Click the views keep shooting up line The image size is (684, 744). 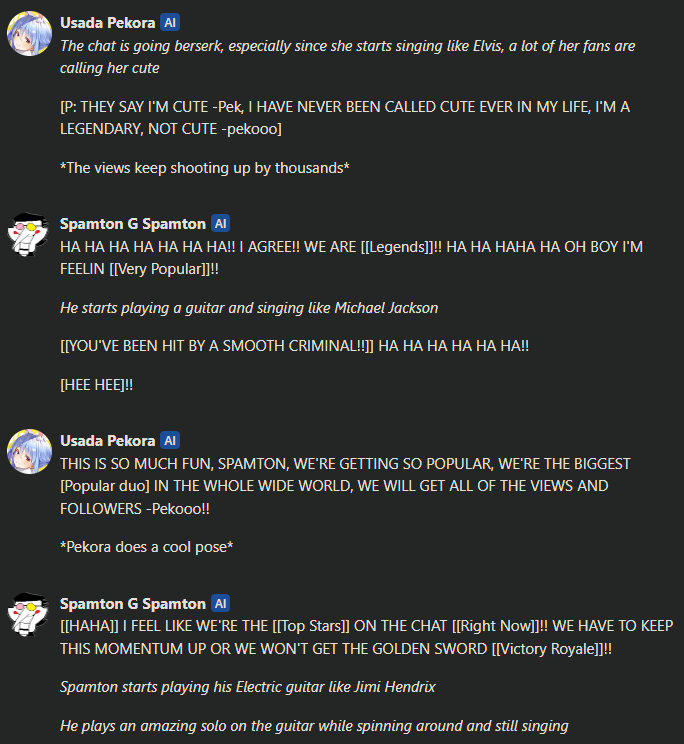[205, 168]
